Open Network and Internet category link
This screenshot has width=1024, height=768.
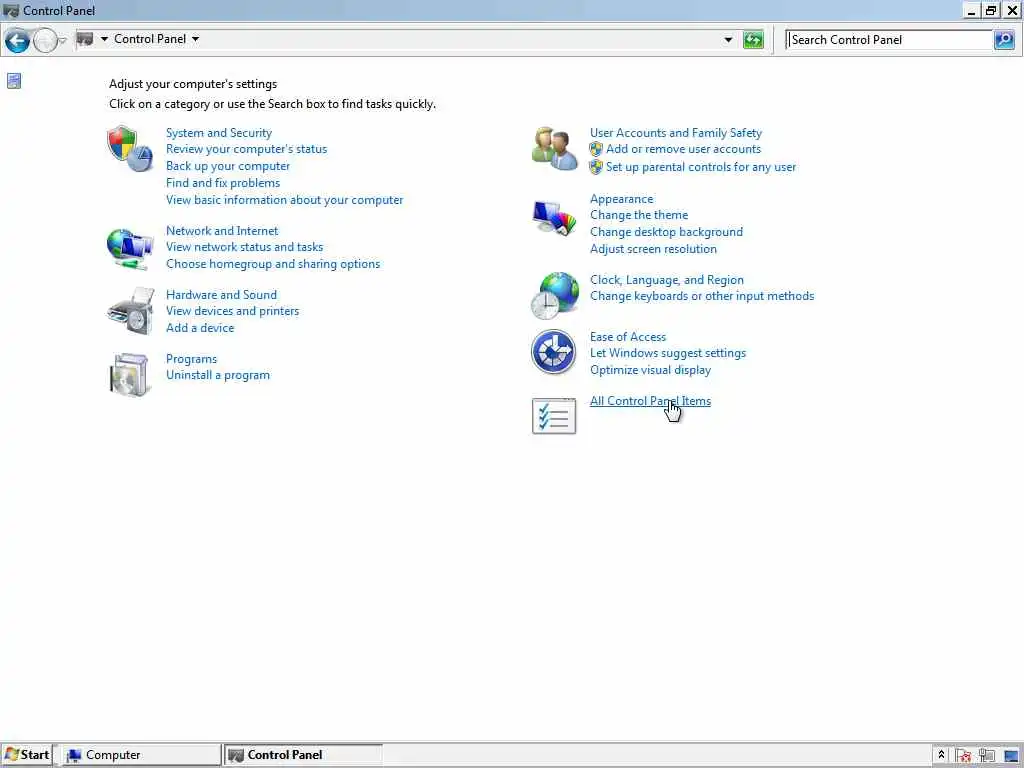coord(222,231)
